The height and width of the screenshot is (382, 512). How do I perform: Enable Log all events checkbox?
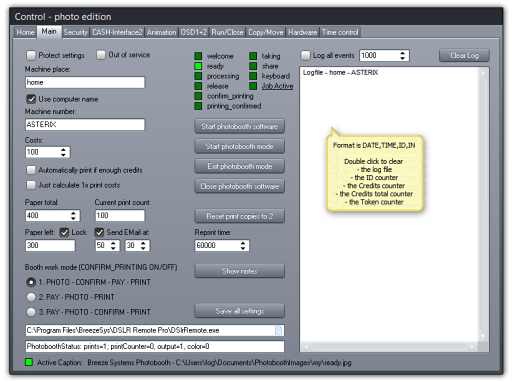click(305, 55)
